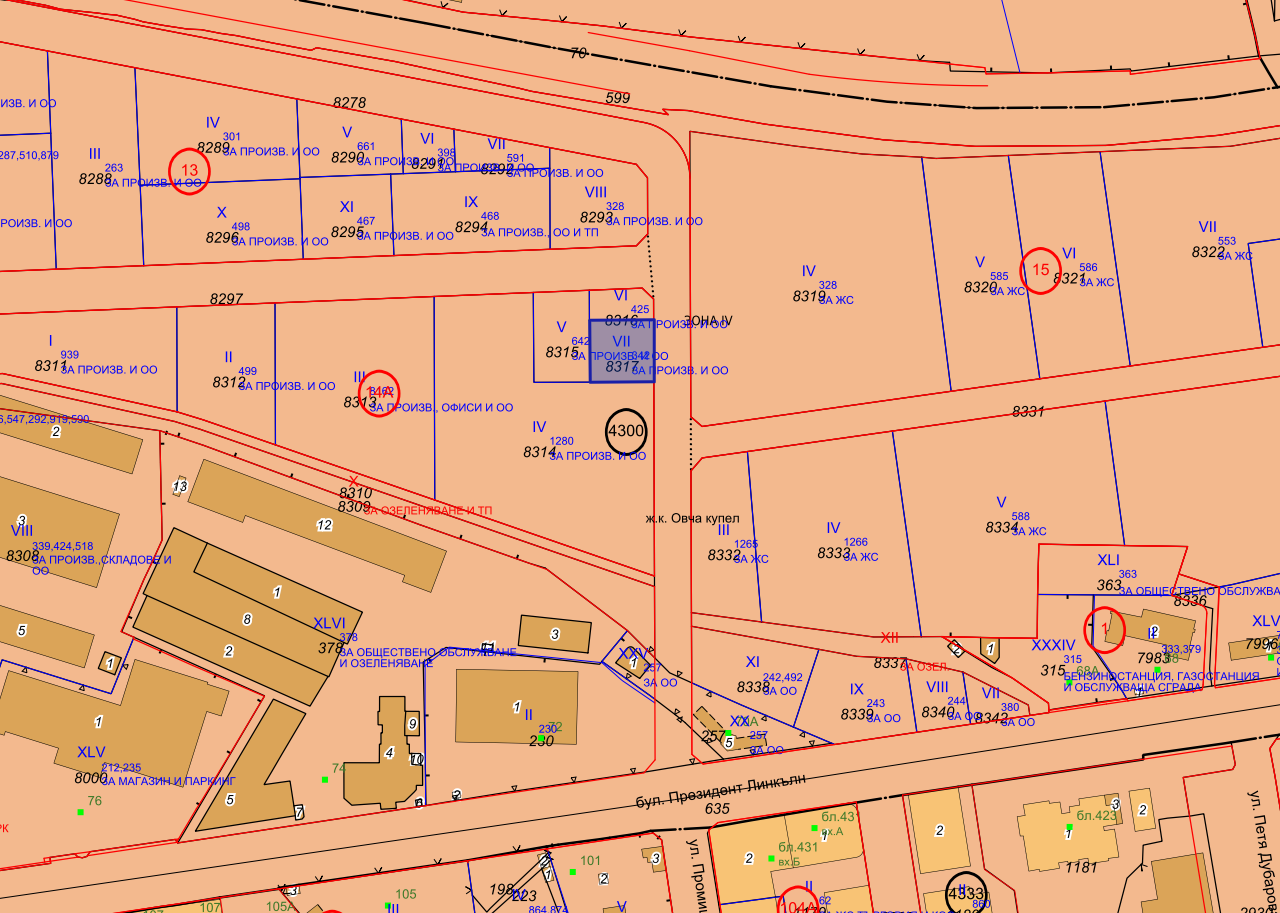Click parcel number 8339
Screen dimensions: 1280x913
click(x=857, y=714)
